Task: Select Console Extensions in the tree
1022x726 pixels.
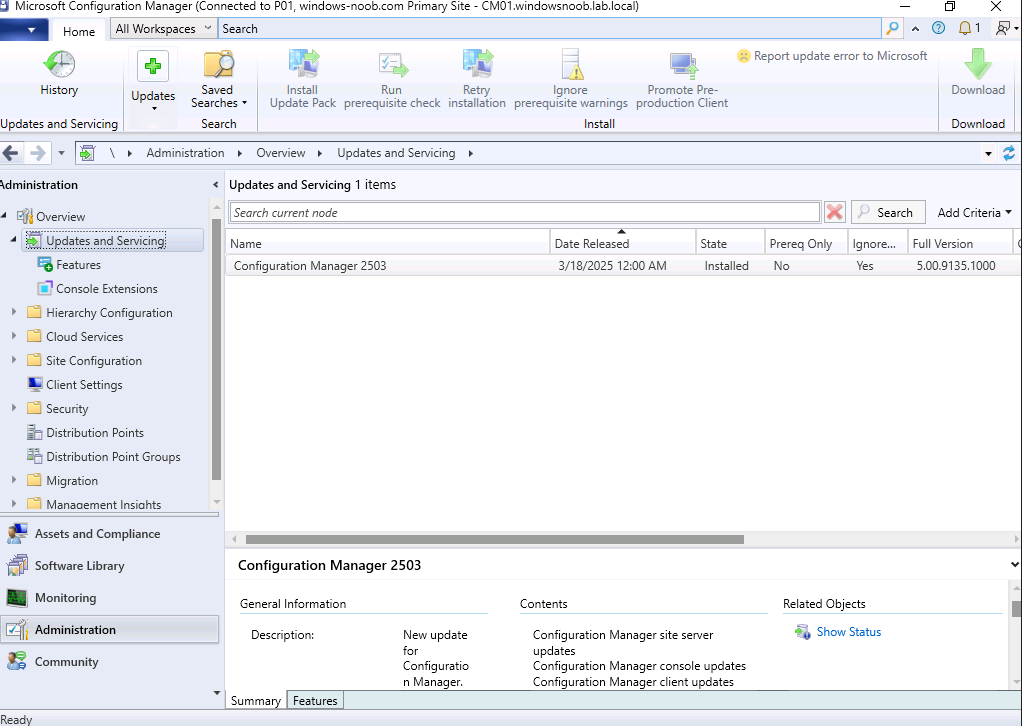Action: pos(107,289)
